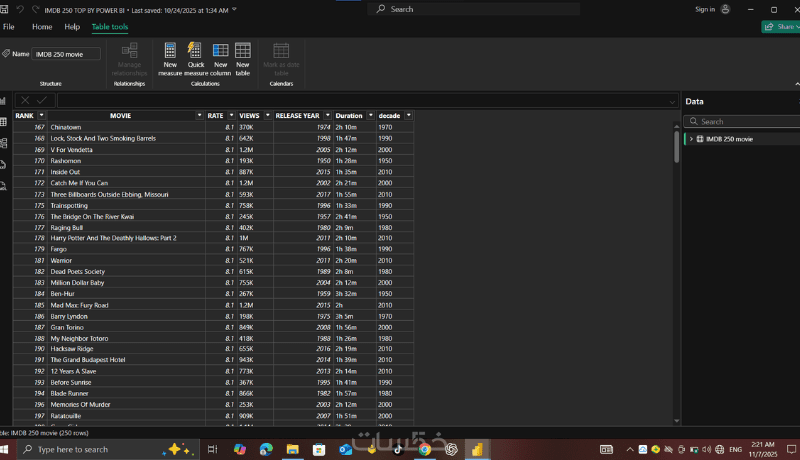Expand the IMDB 250 movie table tree
This screenshot has height=460, width=800.
691,139
